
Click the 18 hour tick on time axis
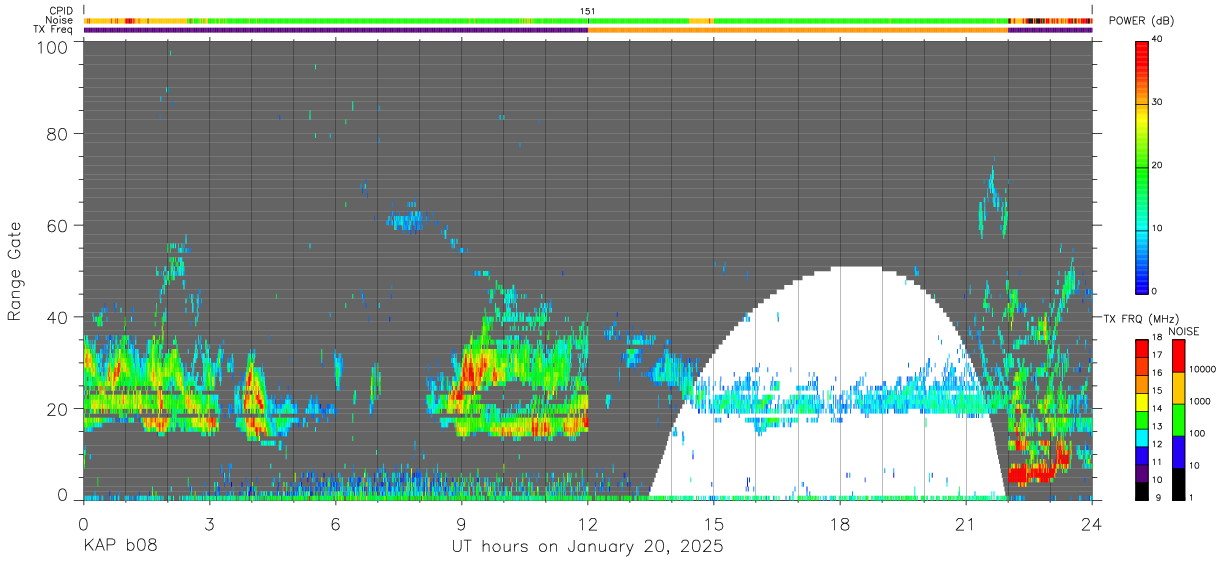click(x=840, y=523)
